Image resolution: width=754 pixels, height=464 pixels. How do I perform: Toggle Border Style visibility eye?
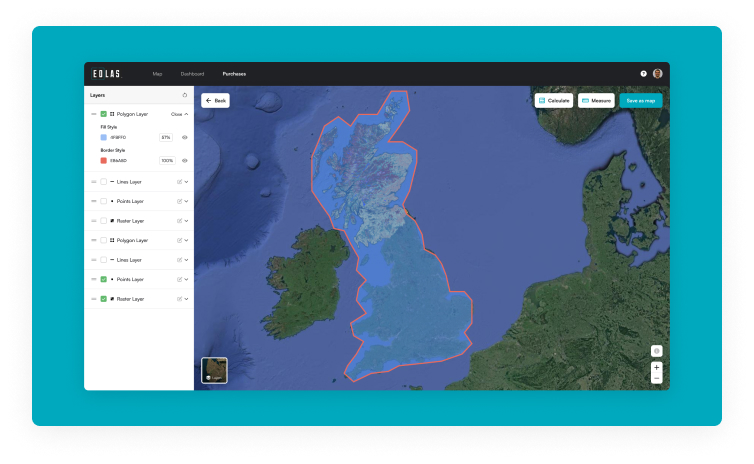pos(185,161)
